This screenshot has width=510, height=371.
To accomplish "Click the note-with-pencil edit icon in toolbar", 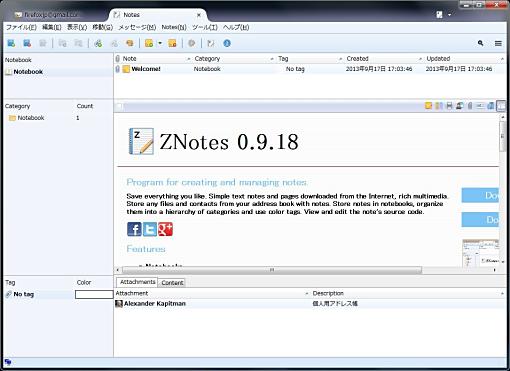I will click(x=210, y=43).
